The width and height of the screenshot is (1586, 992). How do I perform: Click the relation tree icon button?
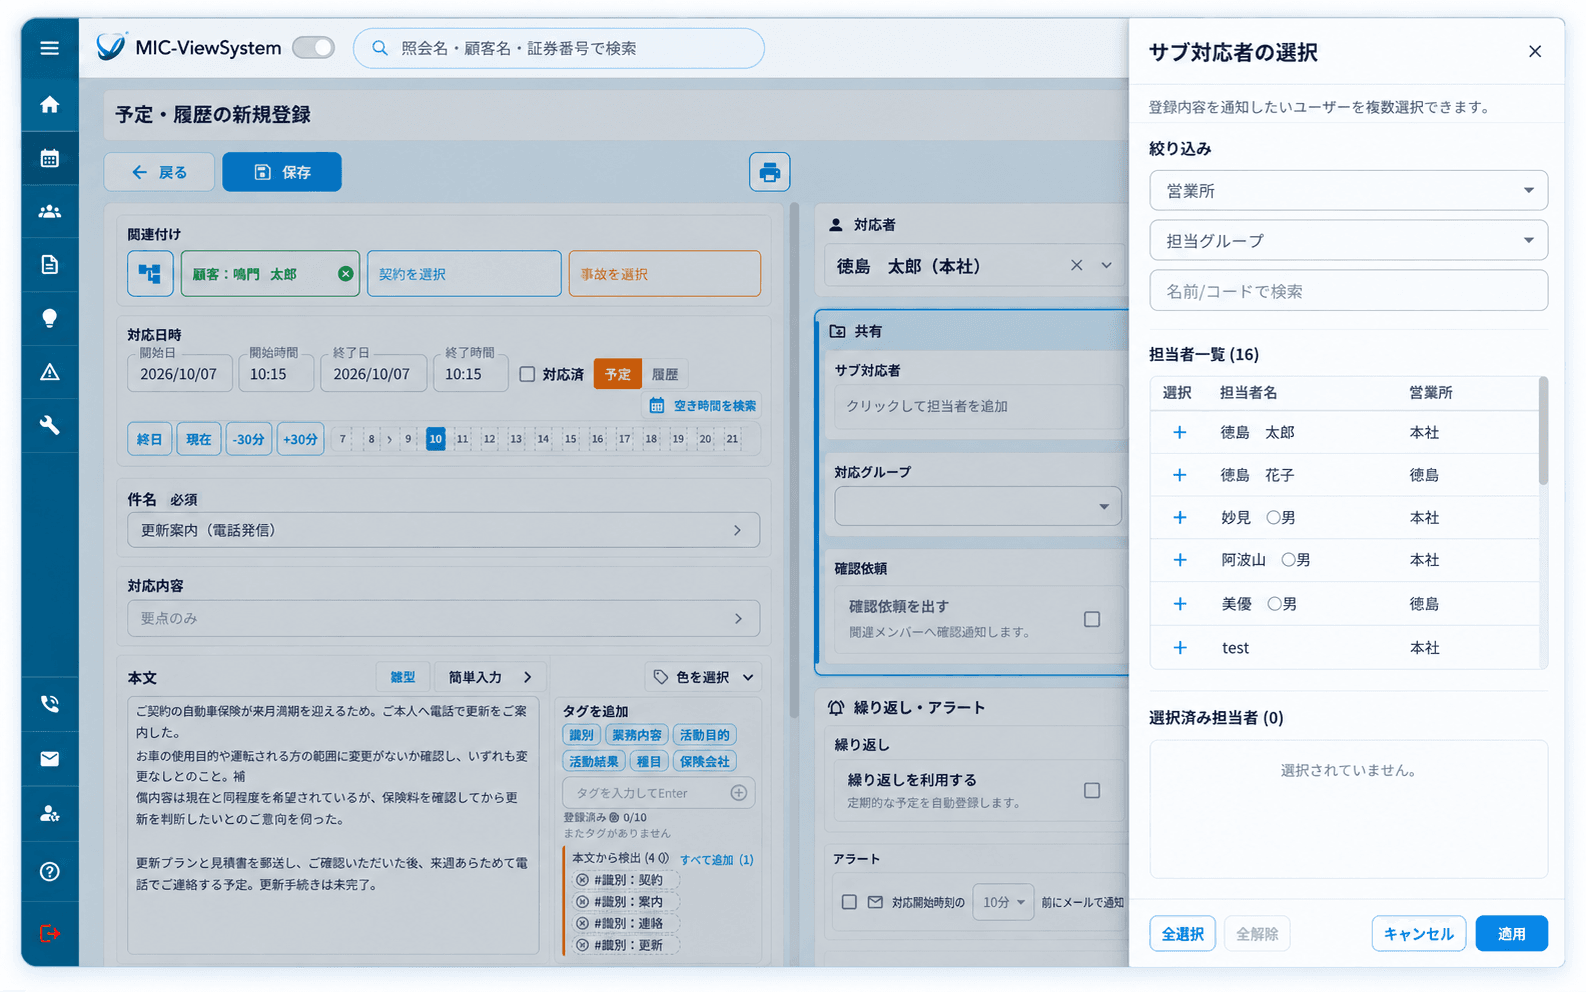click(x=150, y=273)
